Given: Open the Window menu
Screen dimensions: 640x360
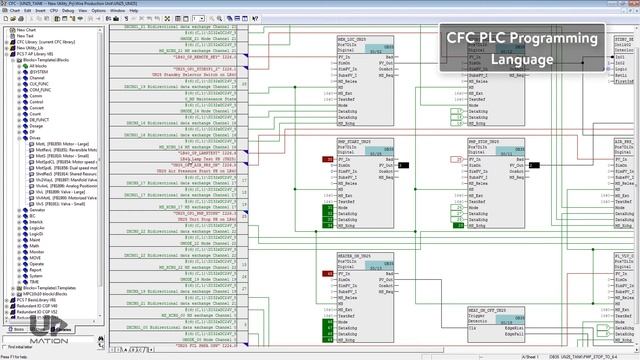Looking at the screenshot, I should click(118, 11).
